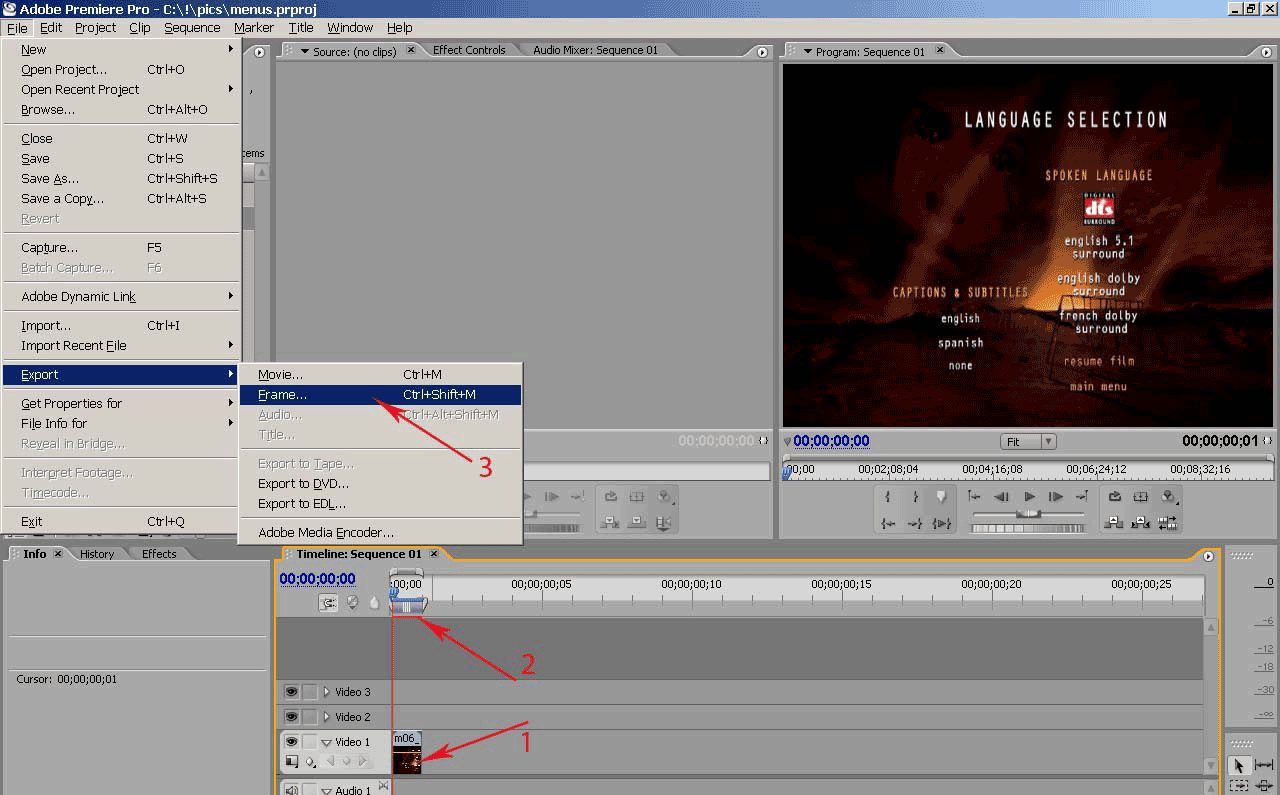
Task: Select the m06_ clip on Video 1
Action: (x=407, y=752)
